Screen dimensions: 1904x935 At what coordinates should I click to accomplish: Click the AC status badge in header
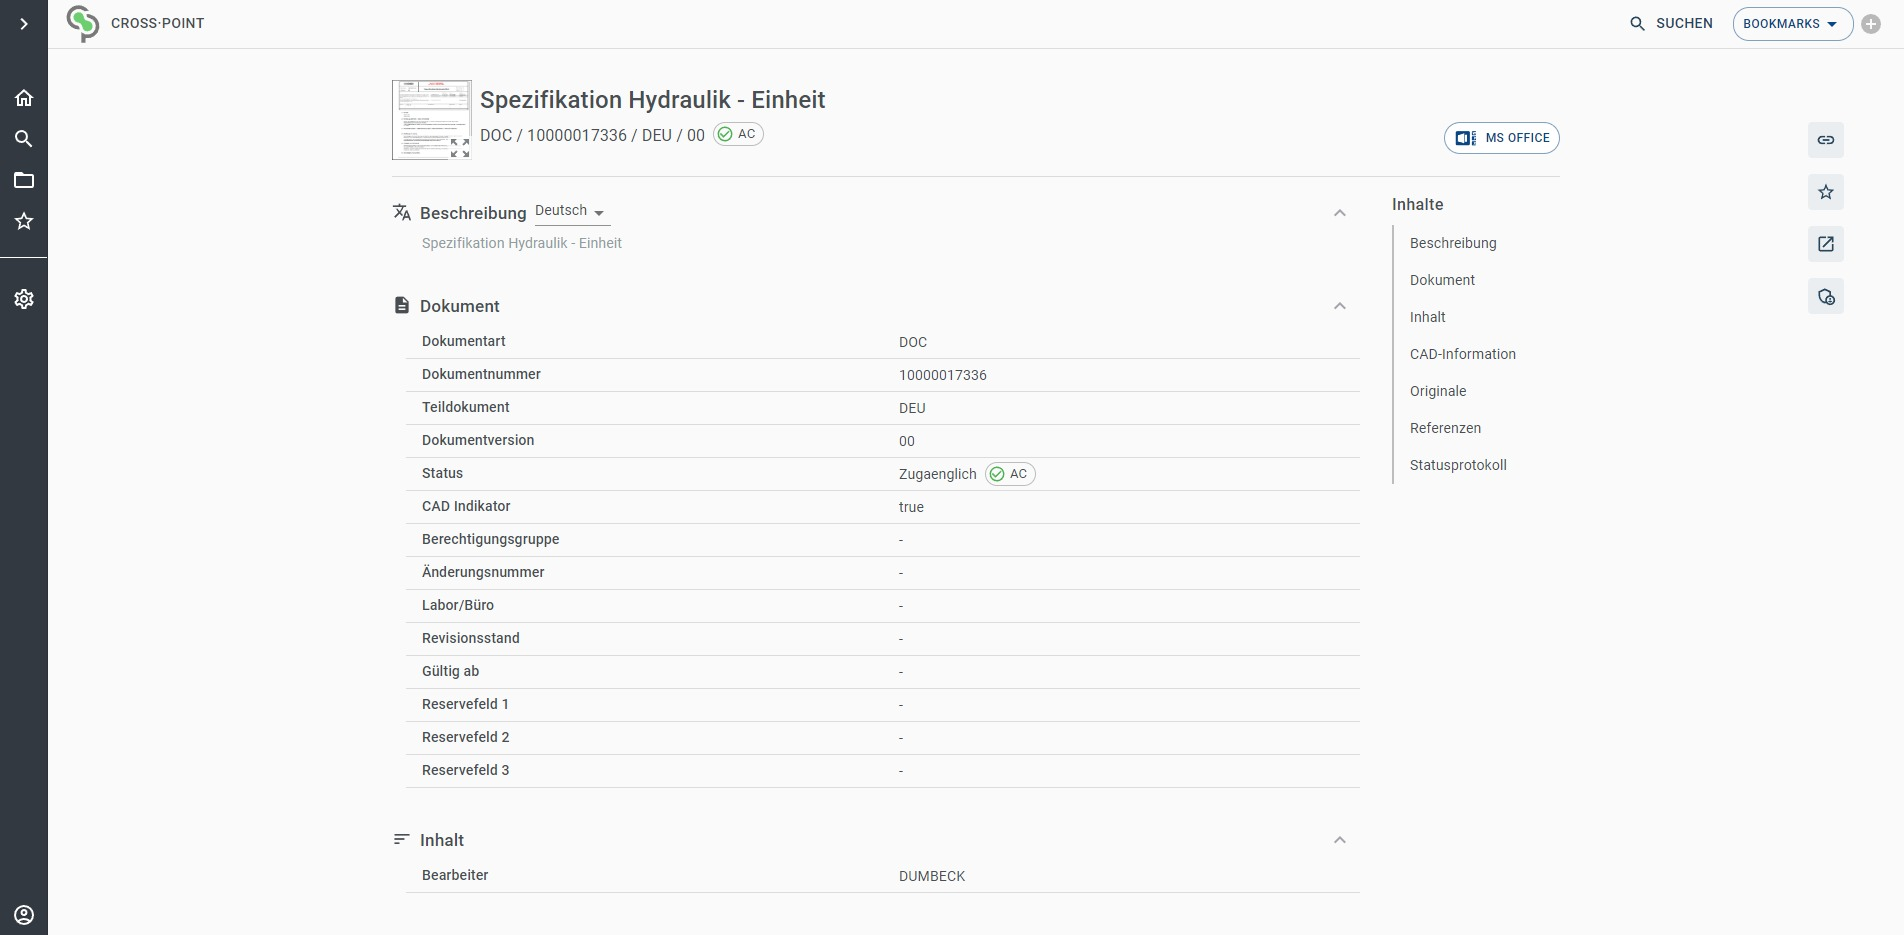[738, 134]
